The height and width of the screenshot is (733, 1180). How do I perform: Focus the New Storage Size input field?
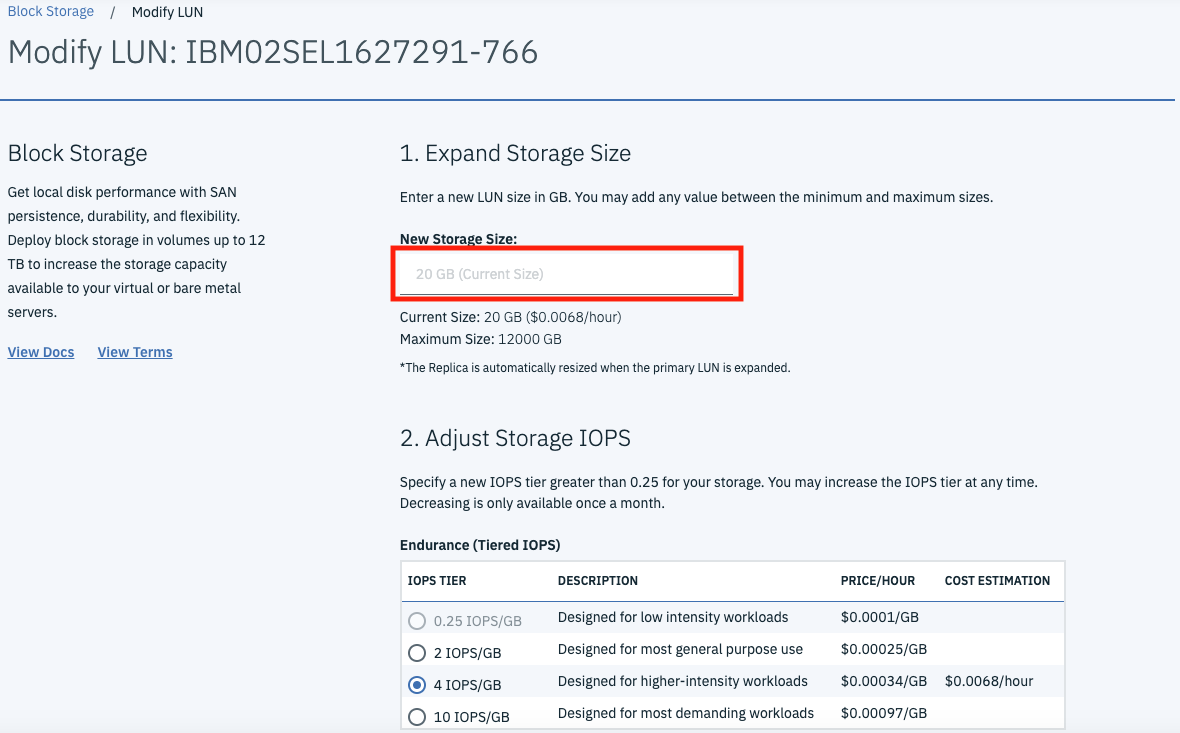566,274
